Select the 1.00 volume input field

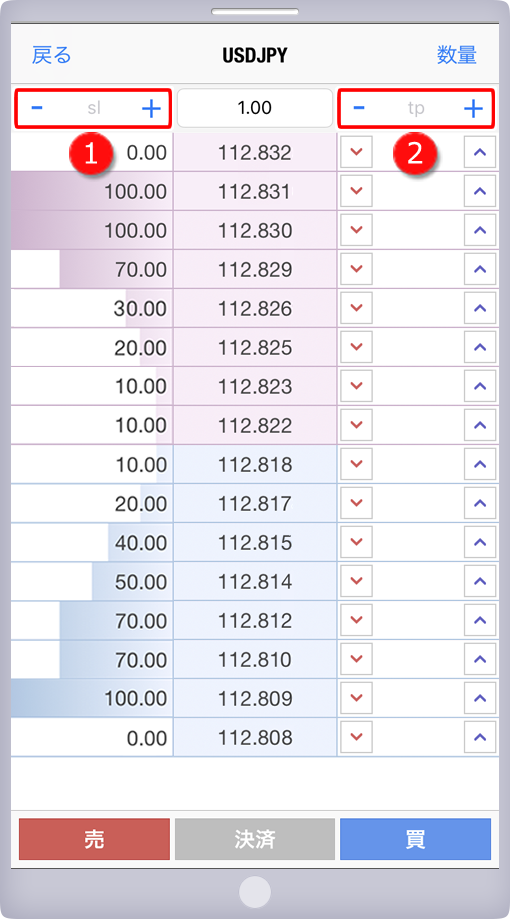pyautogui.click(x=255, y=108)
